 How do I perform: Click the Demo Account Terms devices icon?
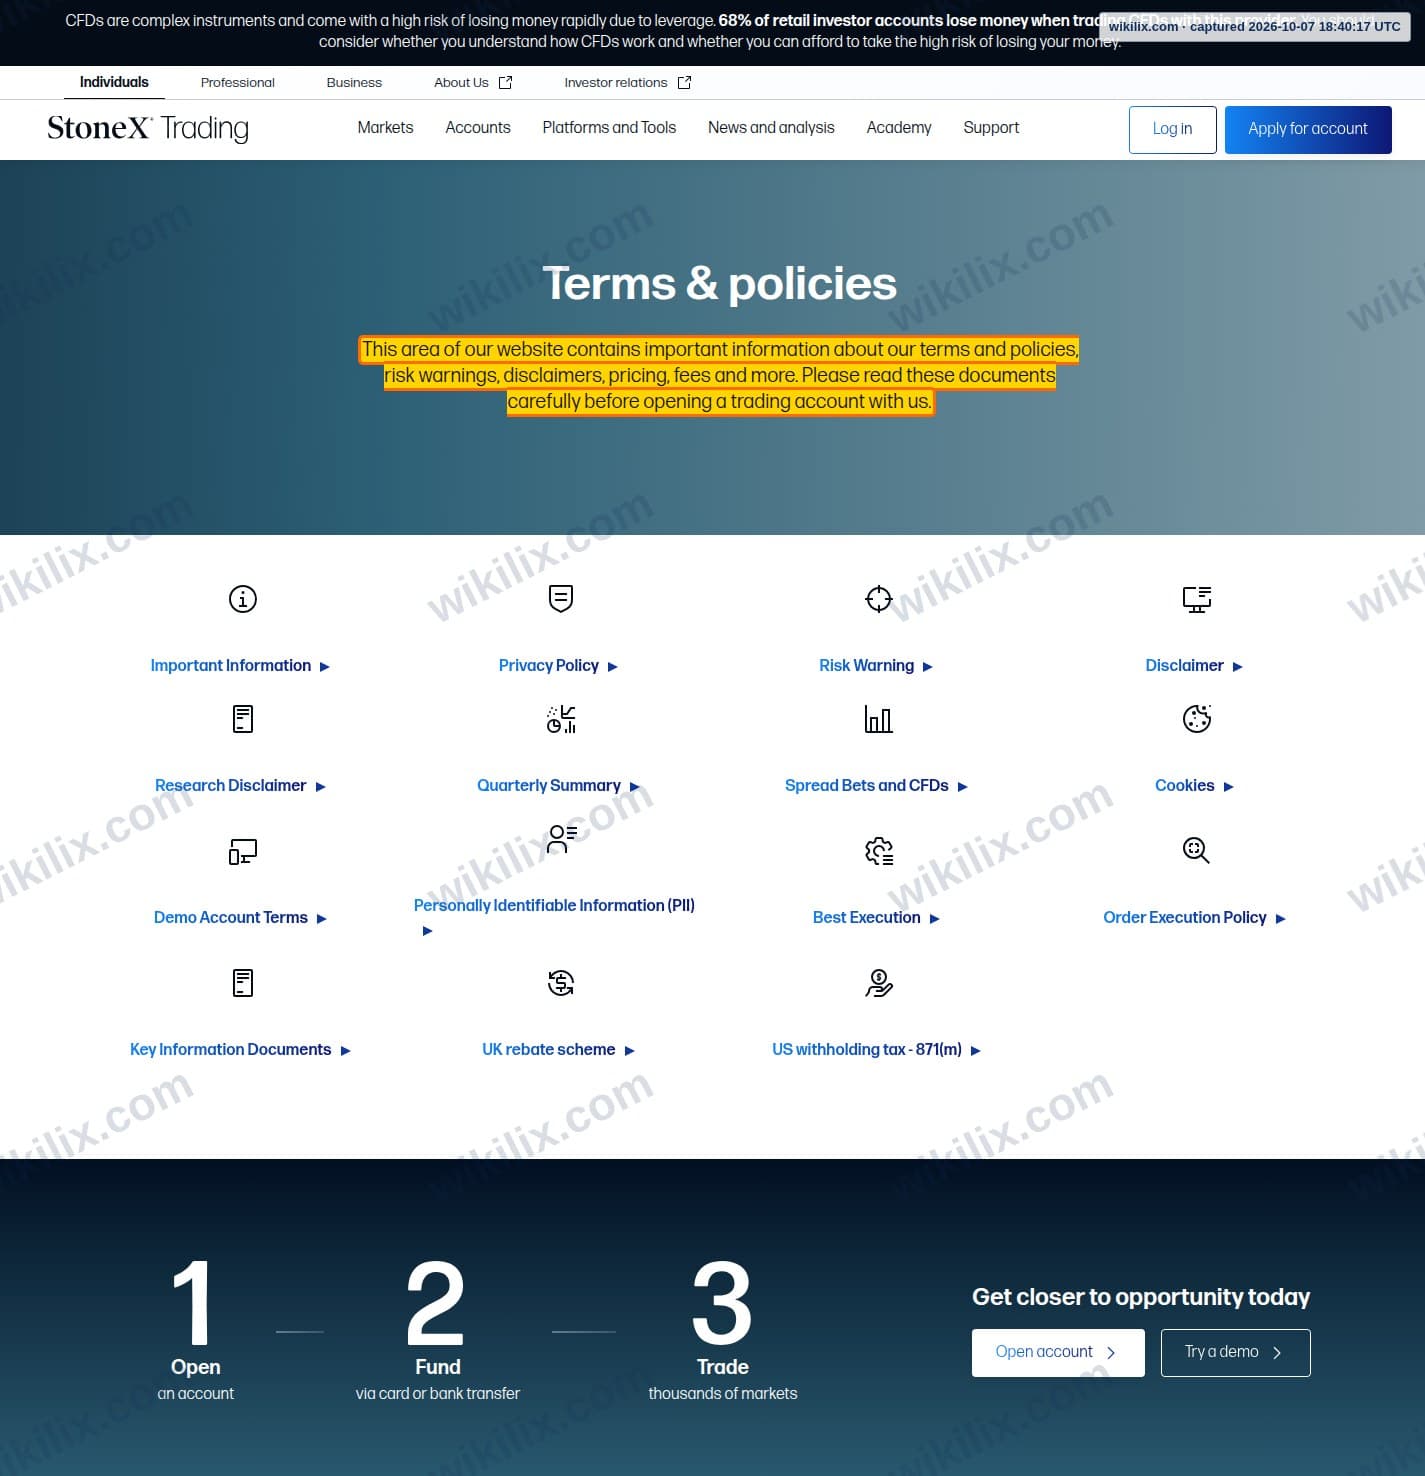(x=243, y=851)
